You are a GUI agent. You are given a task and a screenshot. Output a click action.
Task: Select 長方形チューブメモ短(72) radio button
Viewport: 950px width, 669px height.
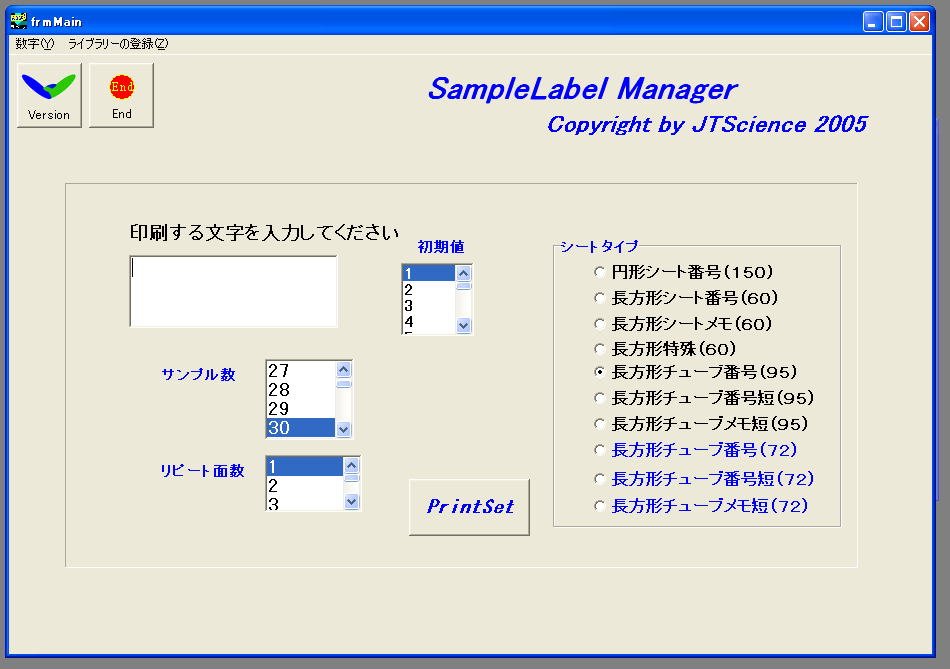pyautogui.click(x=600, y=506)
